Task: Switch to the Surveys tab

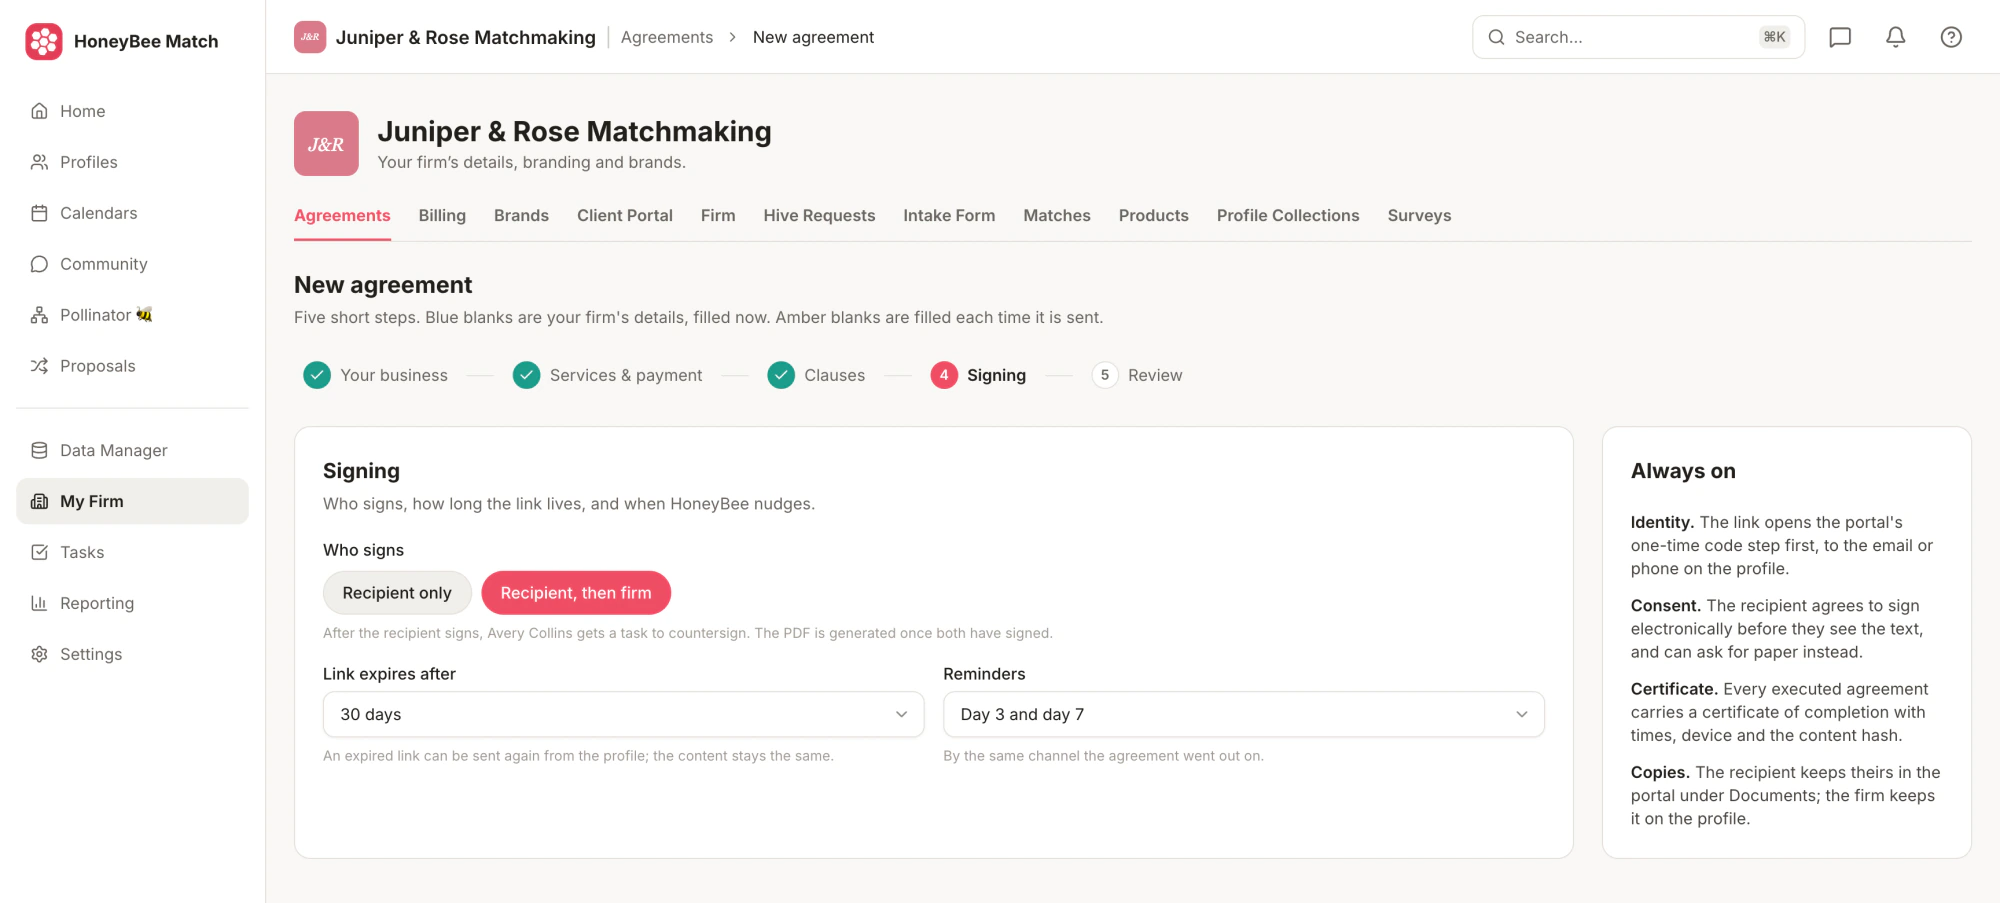Action: click(1419, 215)
